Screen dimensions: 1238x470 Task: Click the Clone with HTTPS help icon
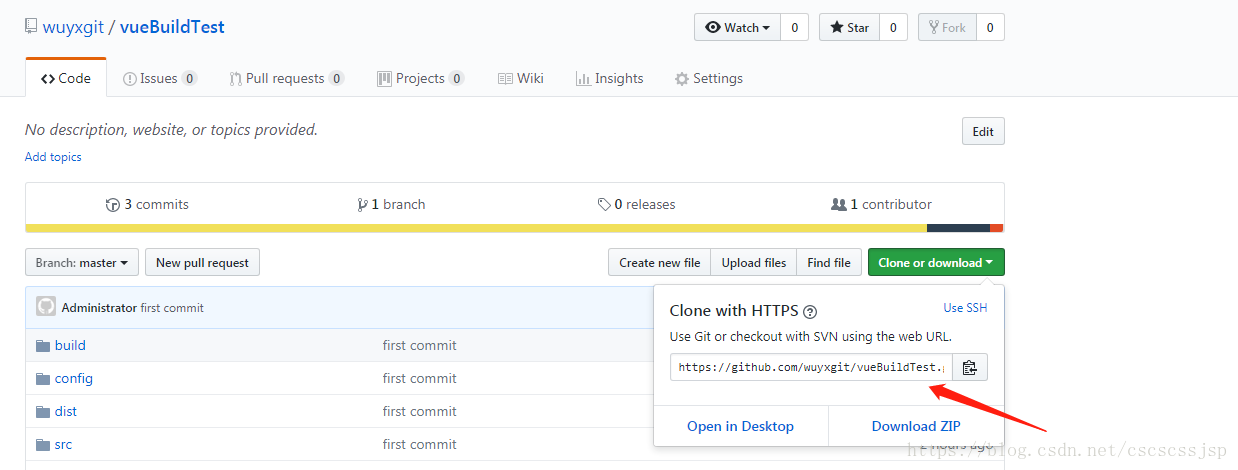point(810,311)
